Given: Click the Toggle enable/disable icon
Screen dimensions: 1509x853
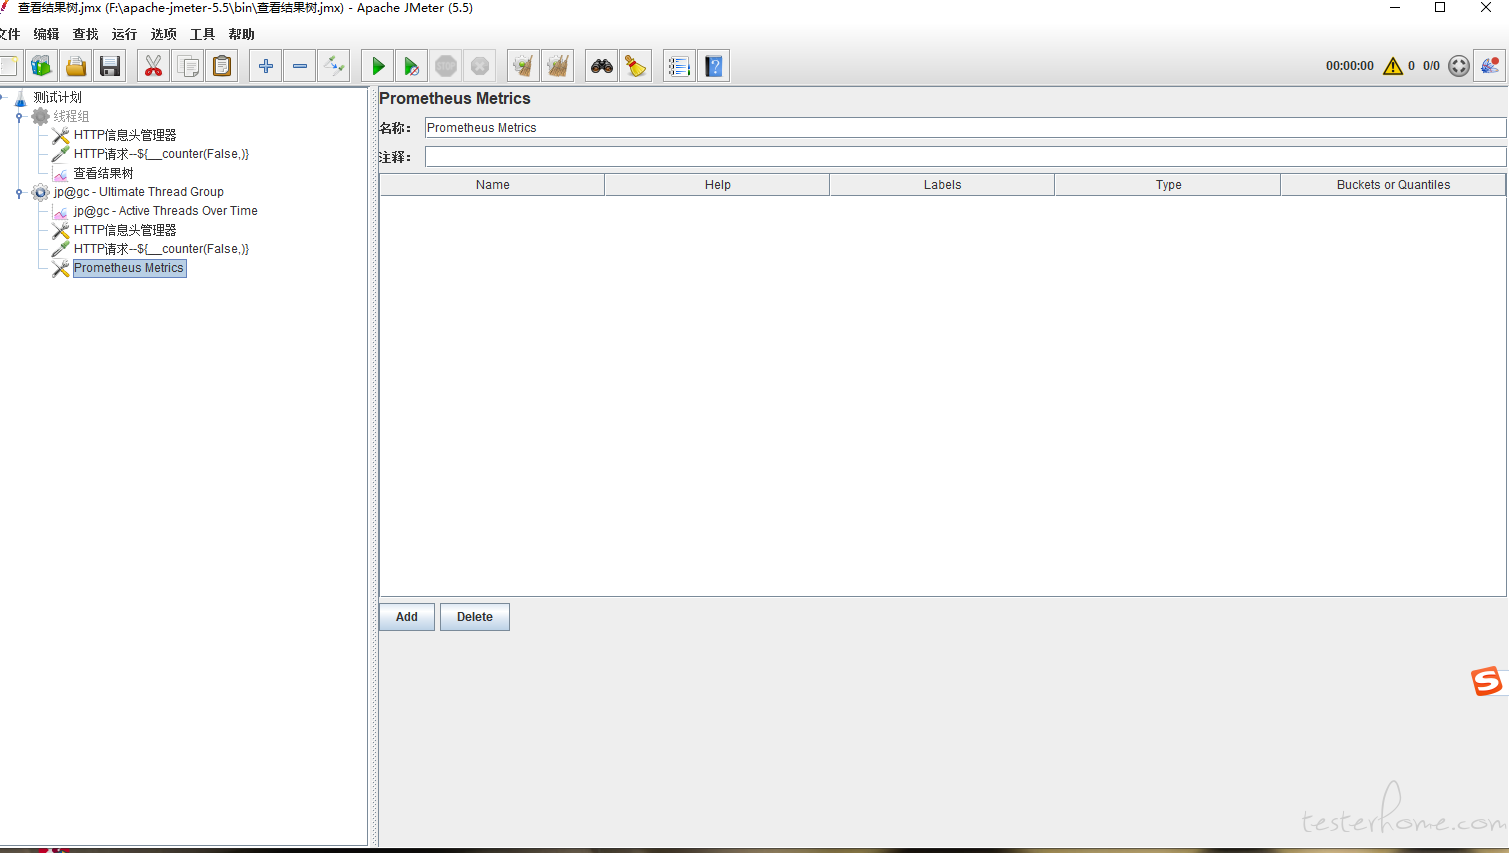Looking at the screenshot, I should point(334,66).
